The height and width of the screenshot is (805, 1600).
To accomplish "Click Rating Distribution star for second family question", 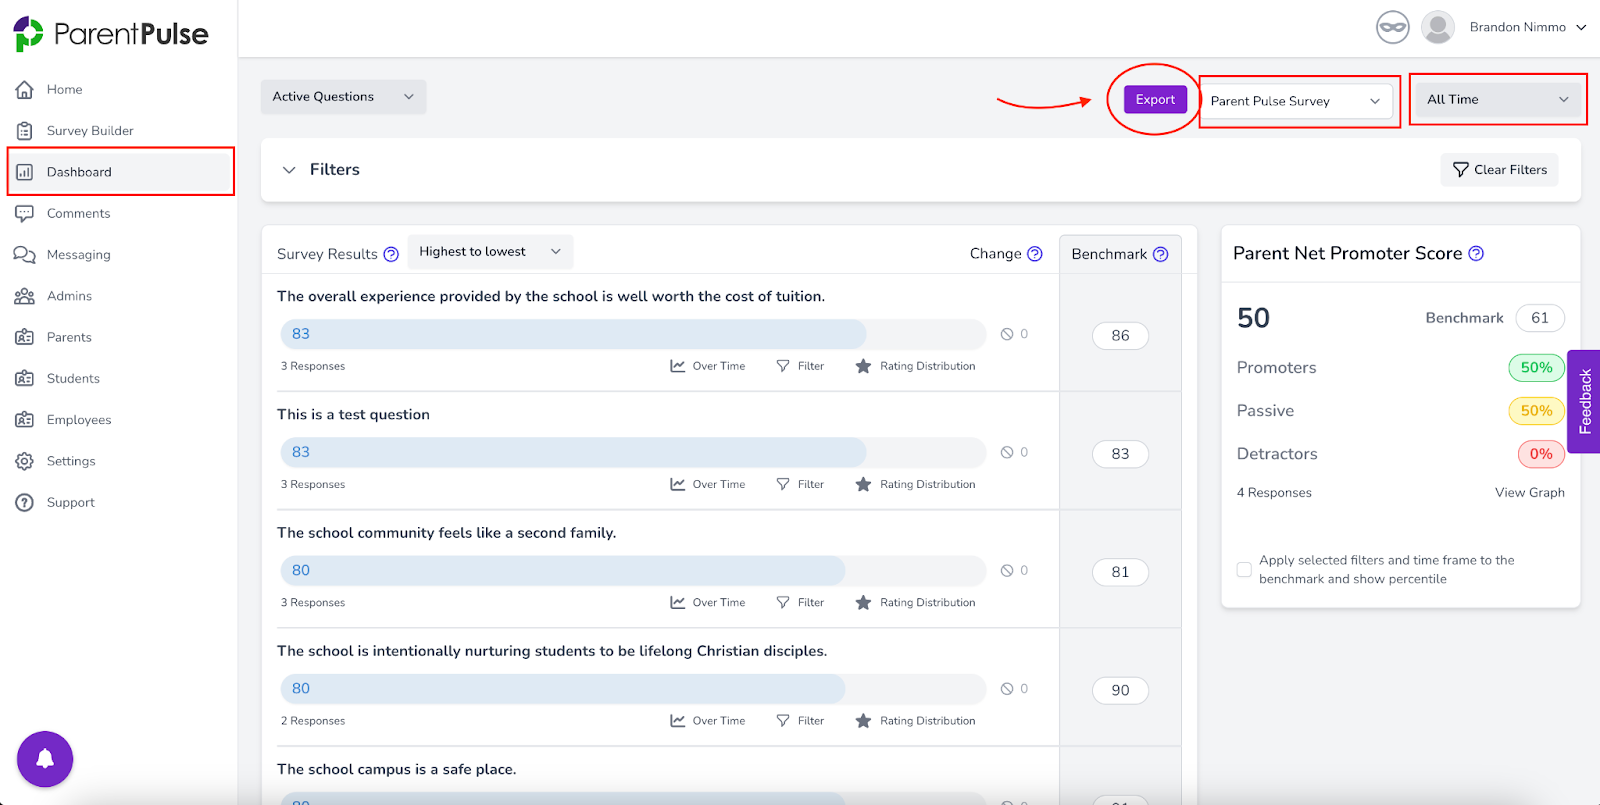I will pos(863,602).
